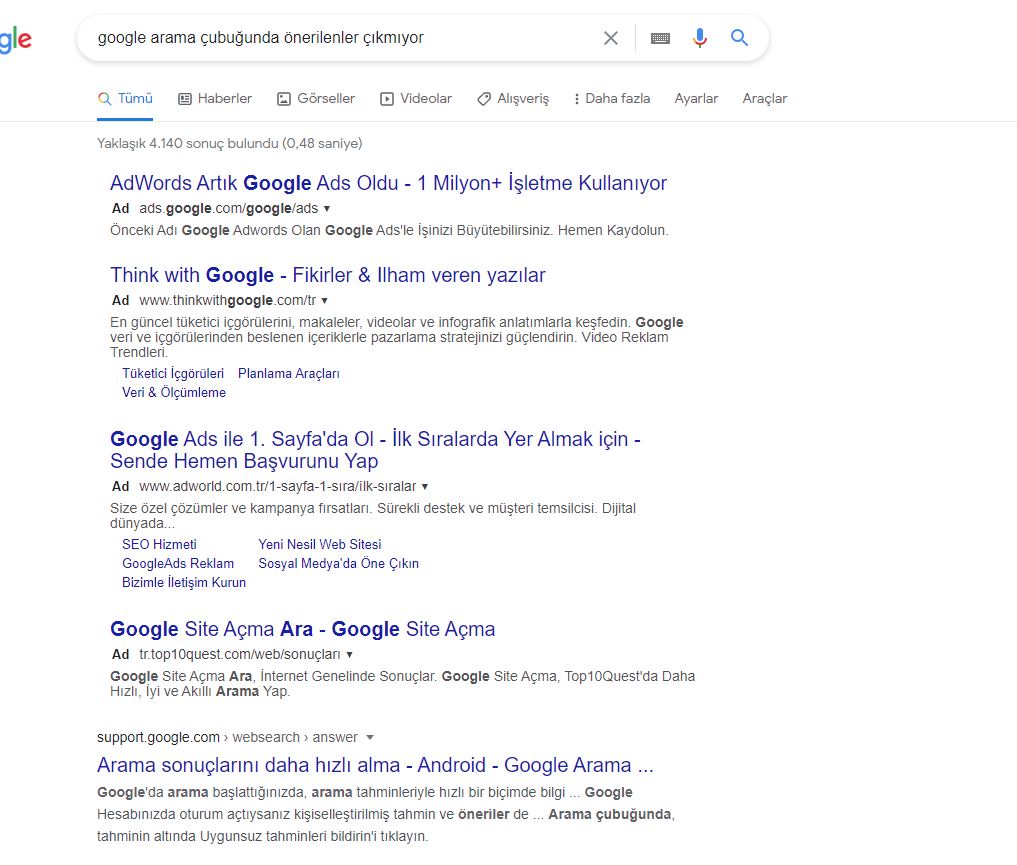Open the Bizimle İletişim Kurun sitelink
1017x865 pixels.
pyautogui.click(x=184, y=582)
